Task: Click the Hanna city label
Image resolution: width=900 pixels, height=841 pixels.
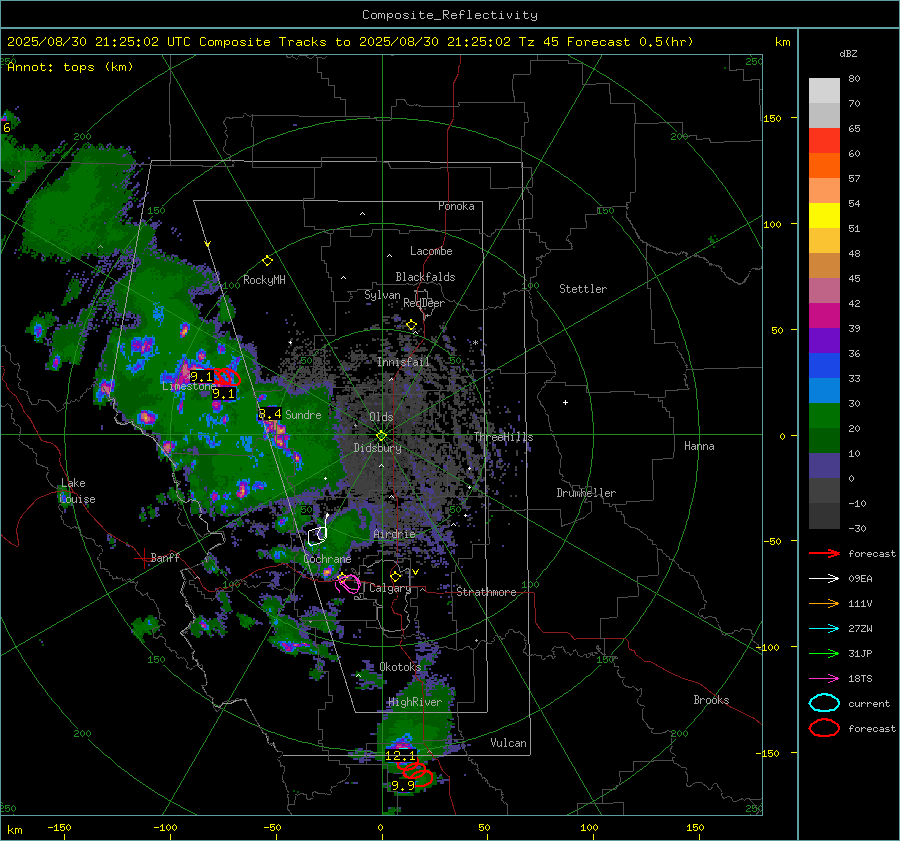Action: point(699,446)
